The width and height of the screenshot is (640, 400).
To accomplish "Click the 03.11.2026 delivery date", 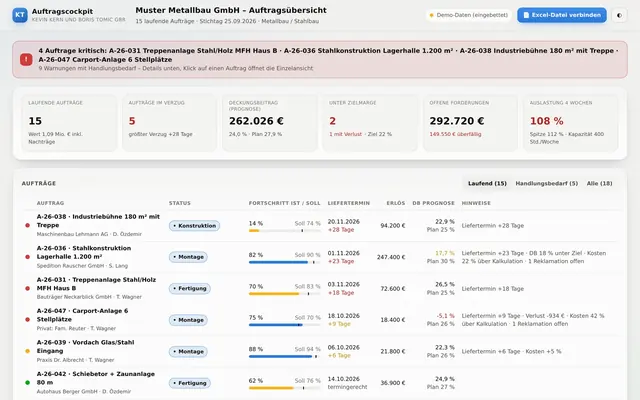I will (344, 284).
